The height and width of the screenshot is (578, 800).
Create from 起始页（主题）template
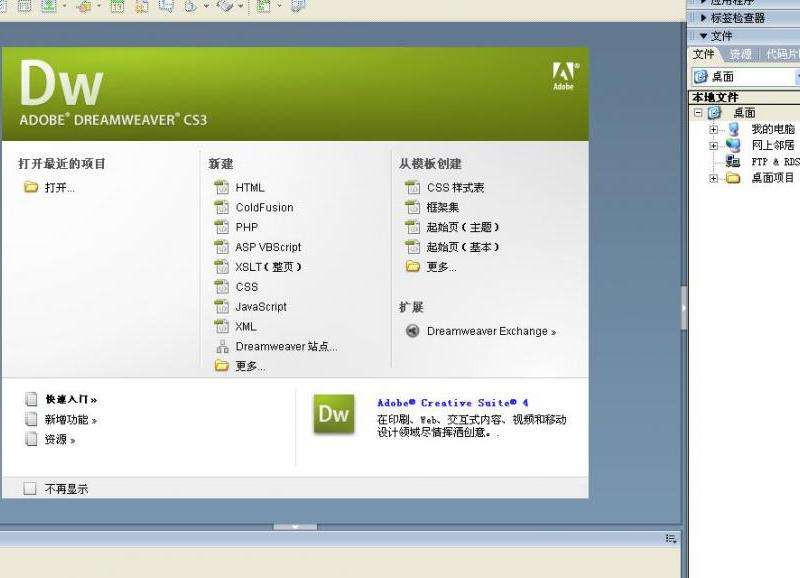coord(452,228)
